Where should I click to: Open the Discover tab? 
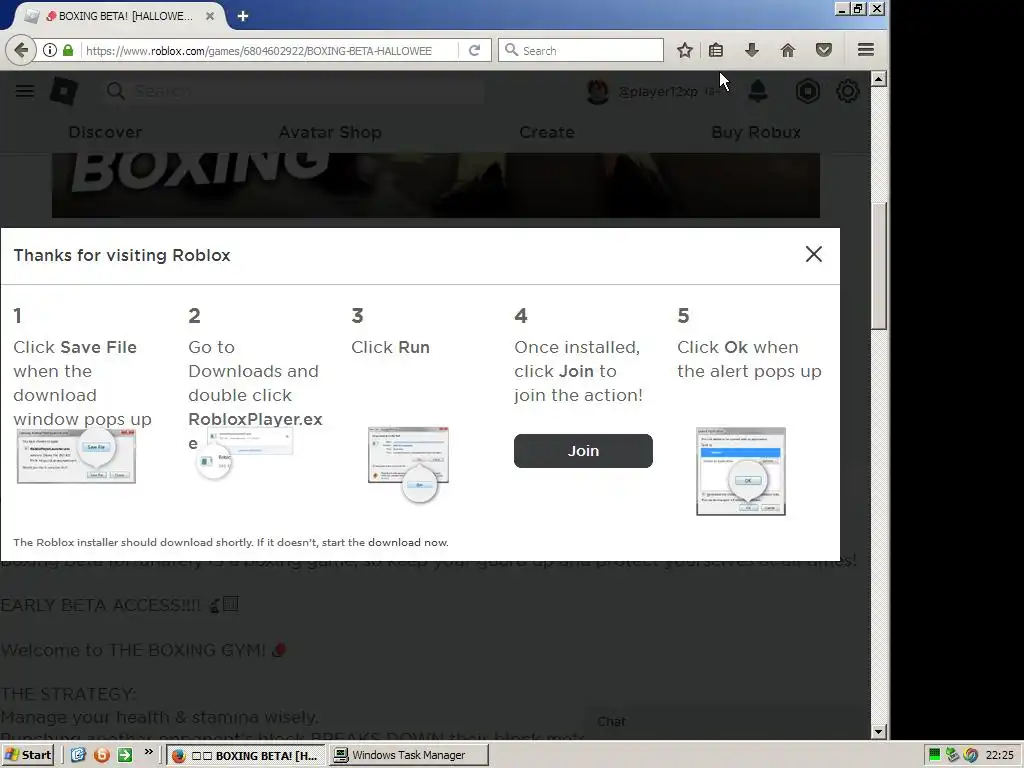(x=105, y=132)
